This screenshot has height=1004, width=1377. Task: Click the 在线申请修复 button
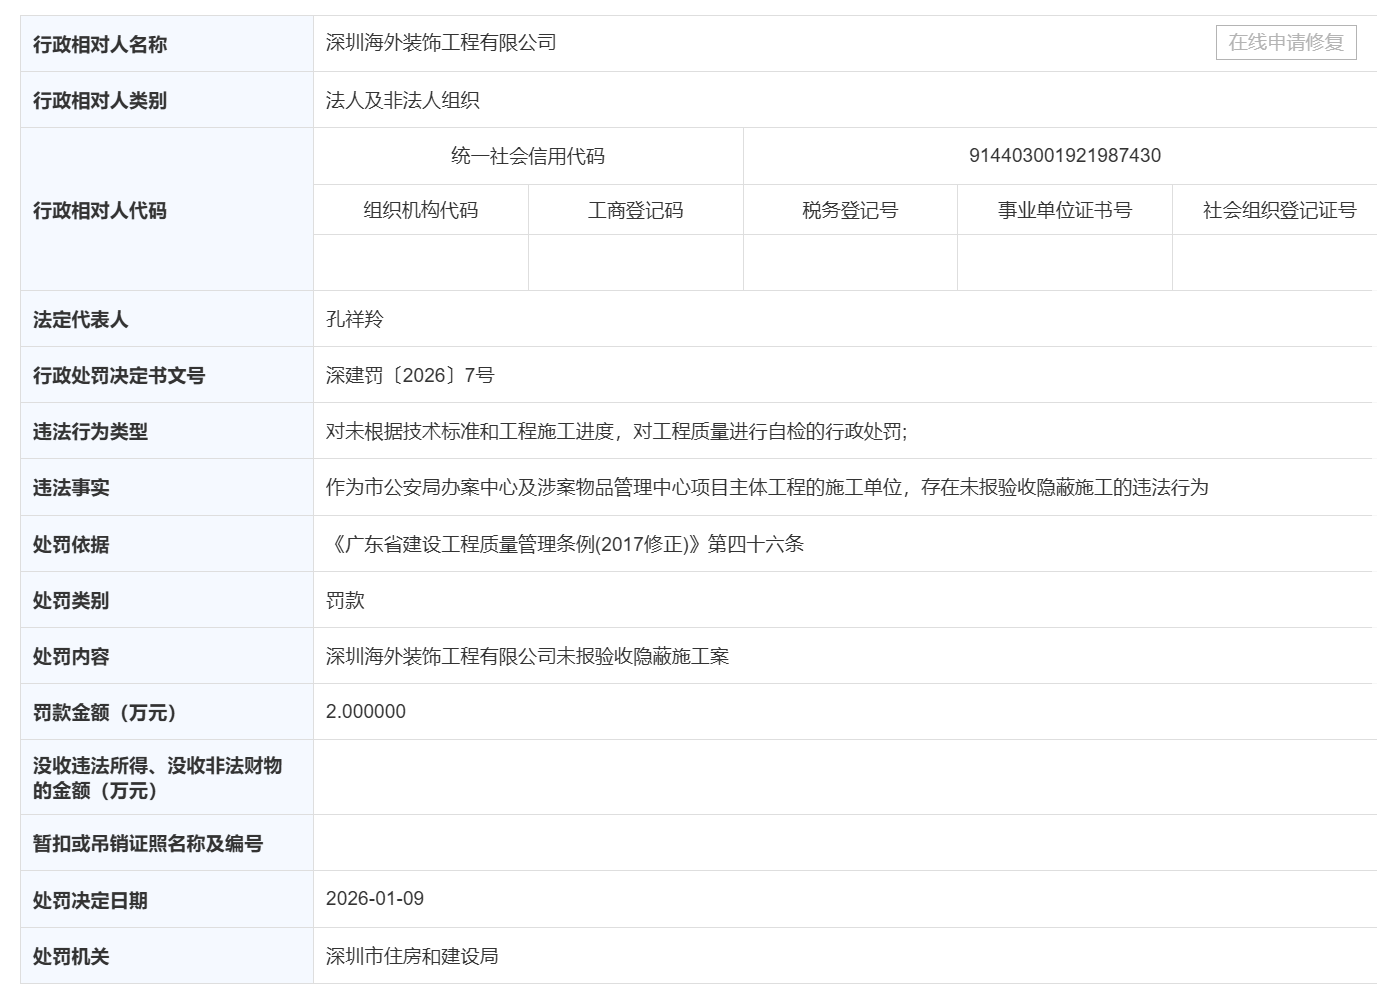click(1286, 42)
